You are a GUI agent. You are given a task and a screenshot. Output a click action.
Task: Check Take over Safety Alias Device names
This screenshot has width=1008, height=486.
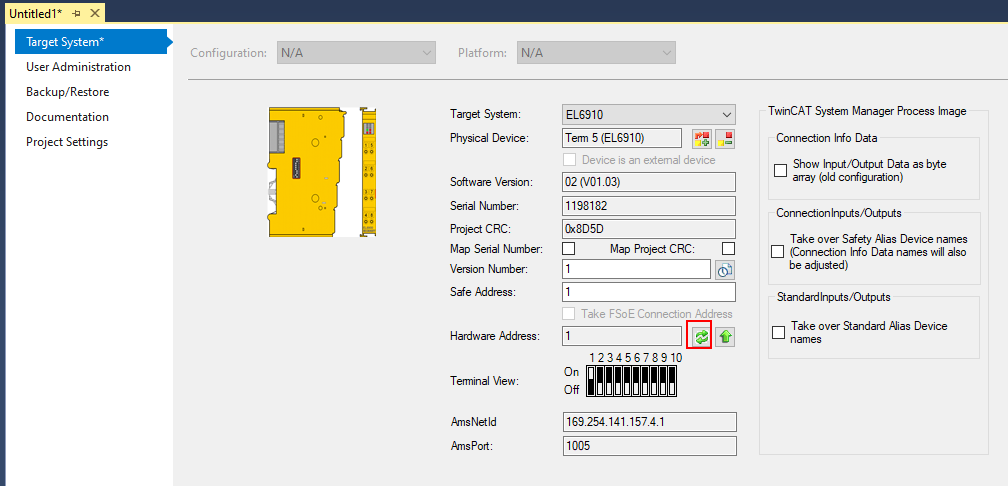tap(778, 252)
